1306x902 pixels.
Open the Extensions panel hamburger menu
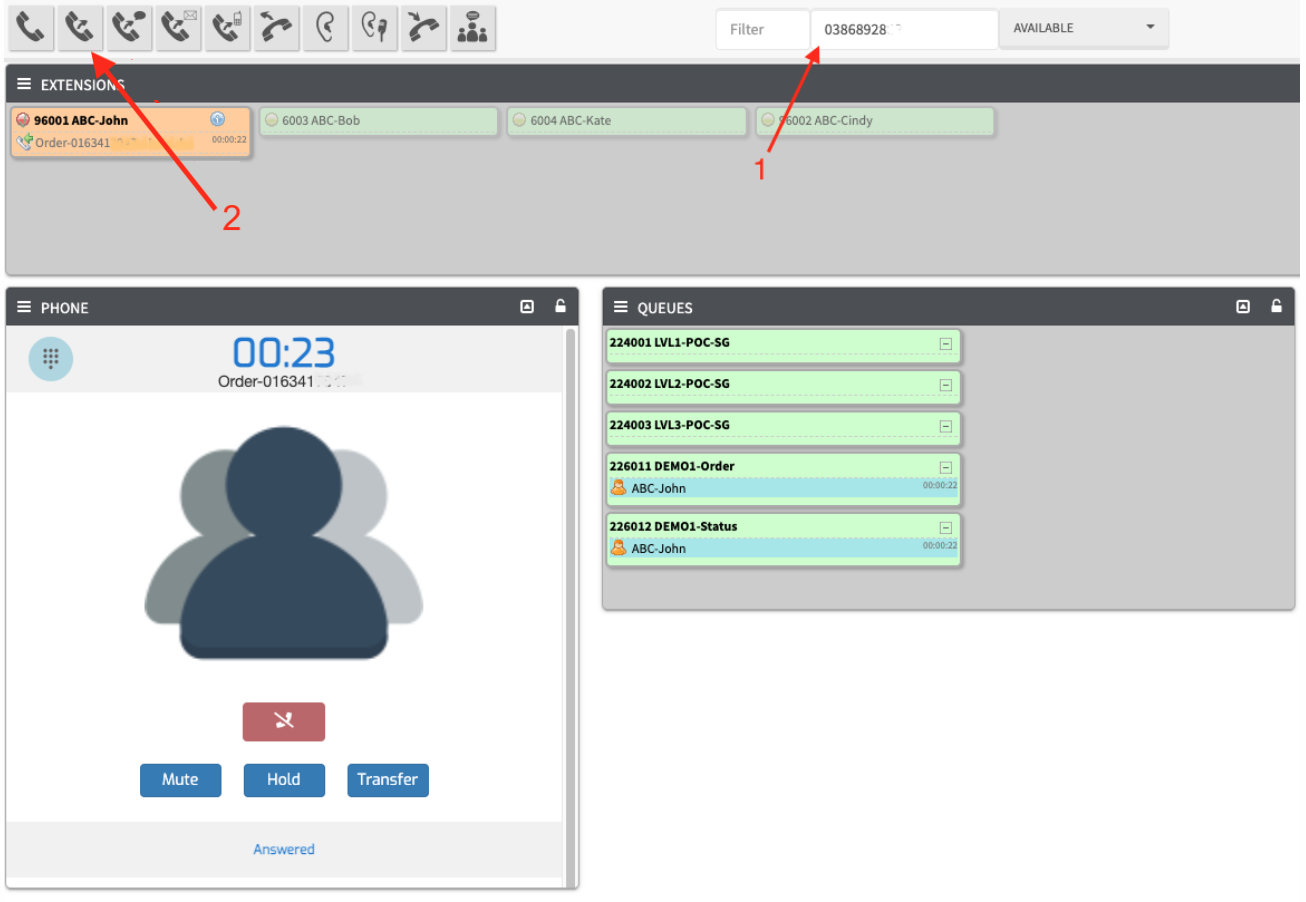(x=24, y=84)
